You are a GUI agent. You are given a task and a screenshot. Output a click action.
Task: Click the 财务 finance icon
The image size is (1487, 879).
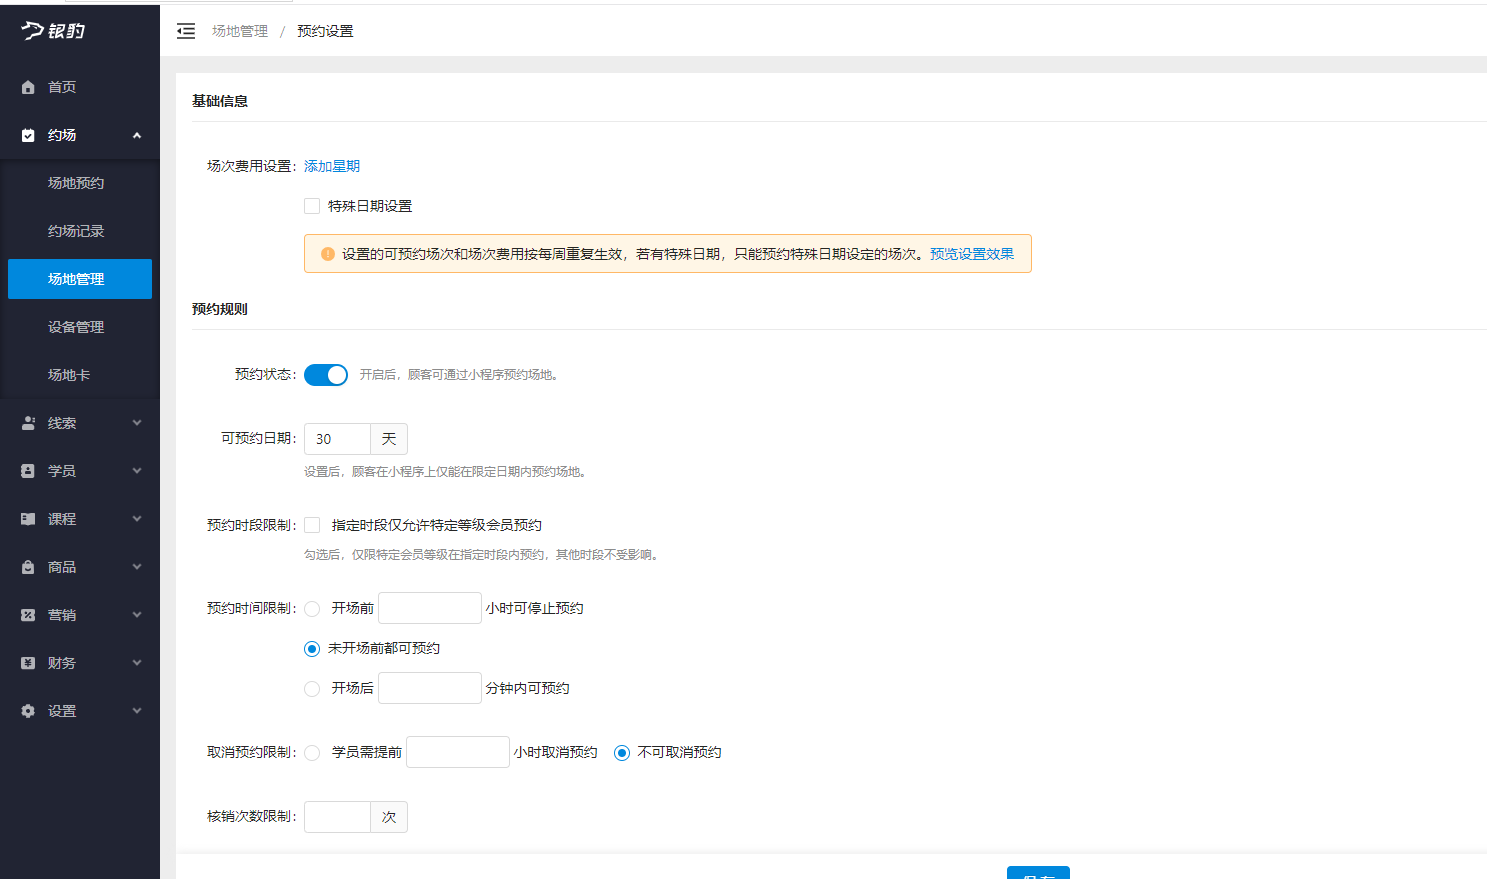(29, 662)
